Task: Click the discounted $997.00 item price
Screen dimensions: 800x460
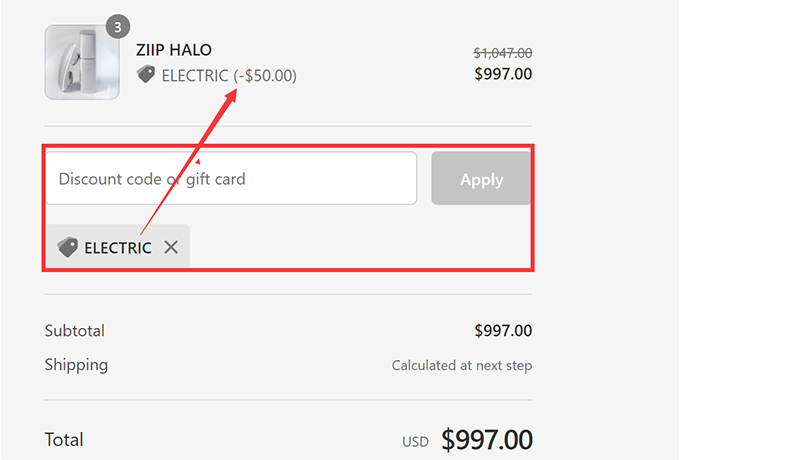Action: click(503, 74)
